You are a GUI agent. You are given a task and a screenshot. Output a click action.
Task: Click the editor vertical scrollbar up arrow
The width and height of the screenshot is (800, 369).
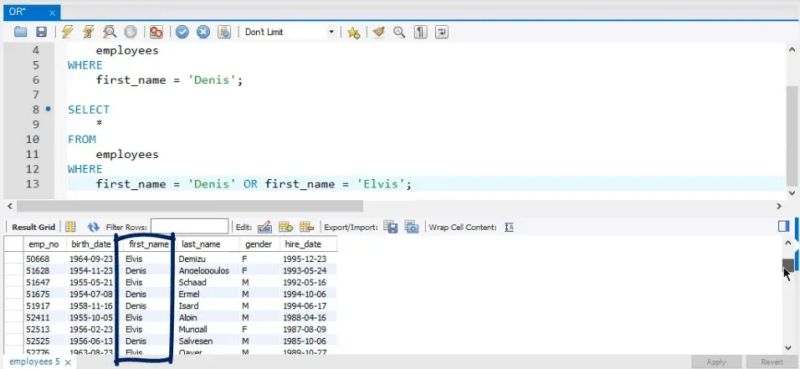792,50
